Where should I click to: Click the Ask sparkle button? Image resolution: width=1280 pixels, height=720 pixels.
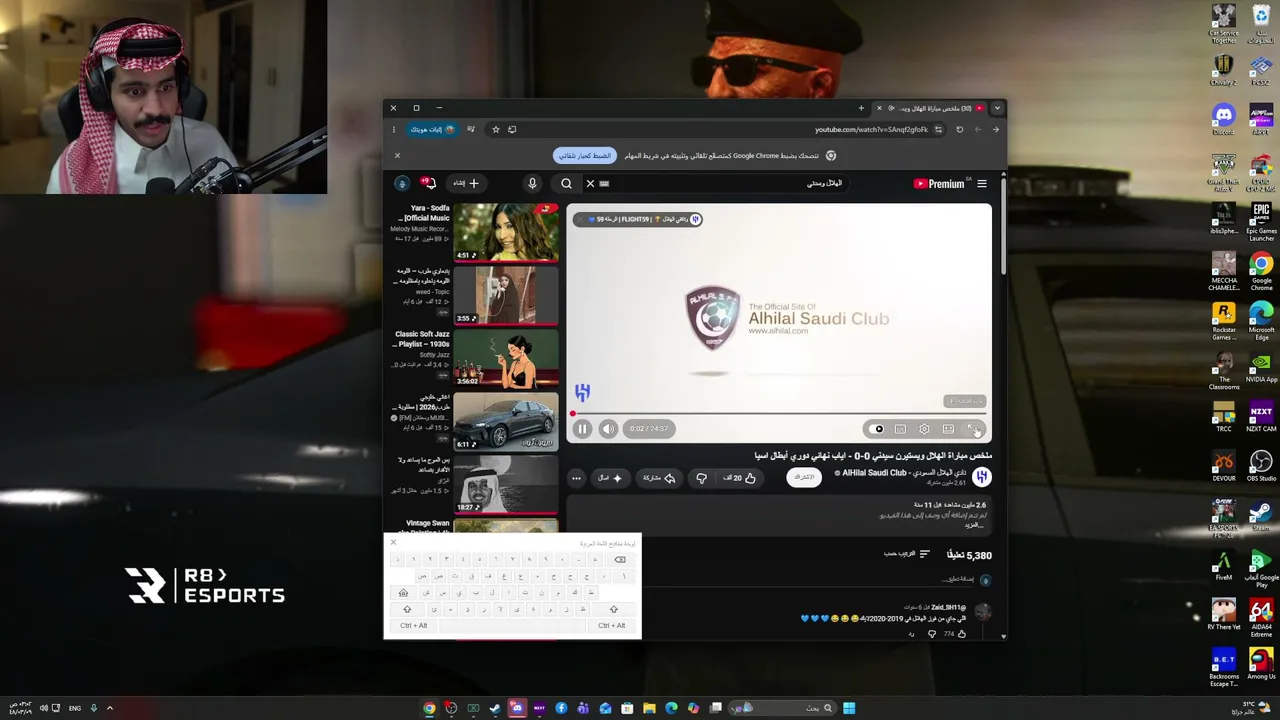click(x=610, y=478)
